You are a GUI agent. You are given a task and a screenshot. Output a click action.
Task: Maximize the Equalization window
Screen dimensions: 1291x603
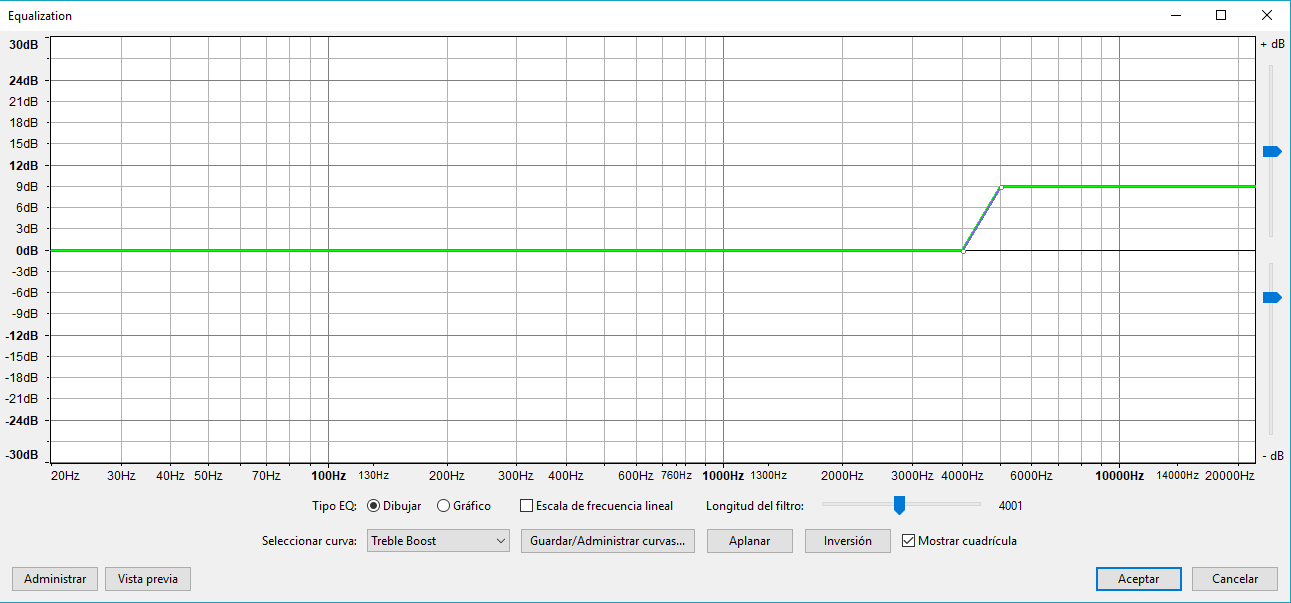pyautogui.click(x=1221, y=15)
